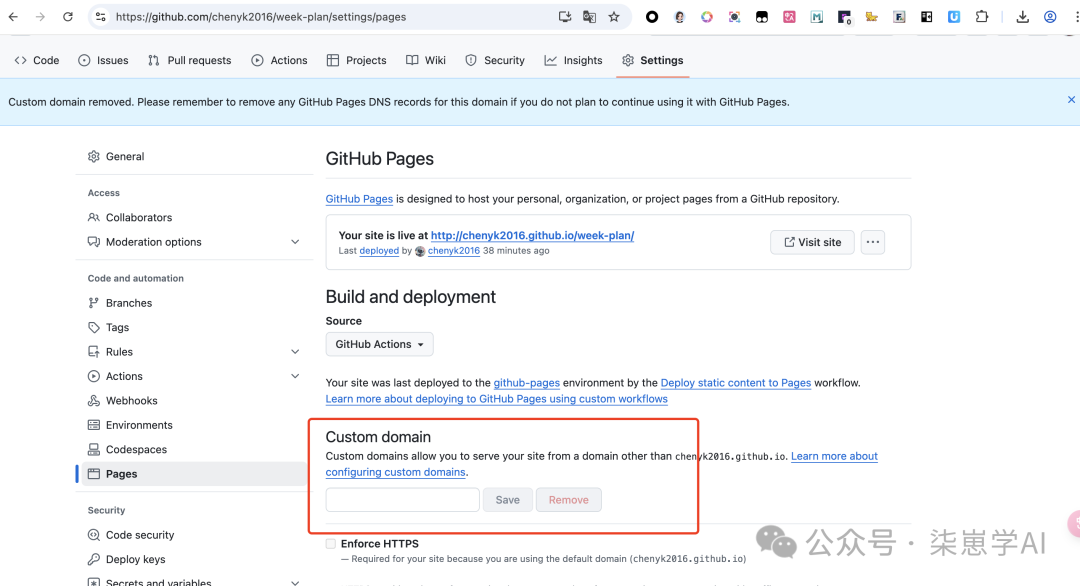
Task: Click the Visit site button
Action: 811,242
